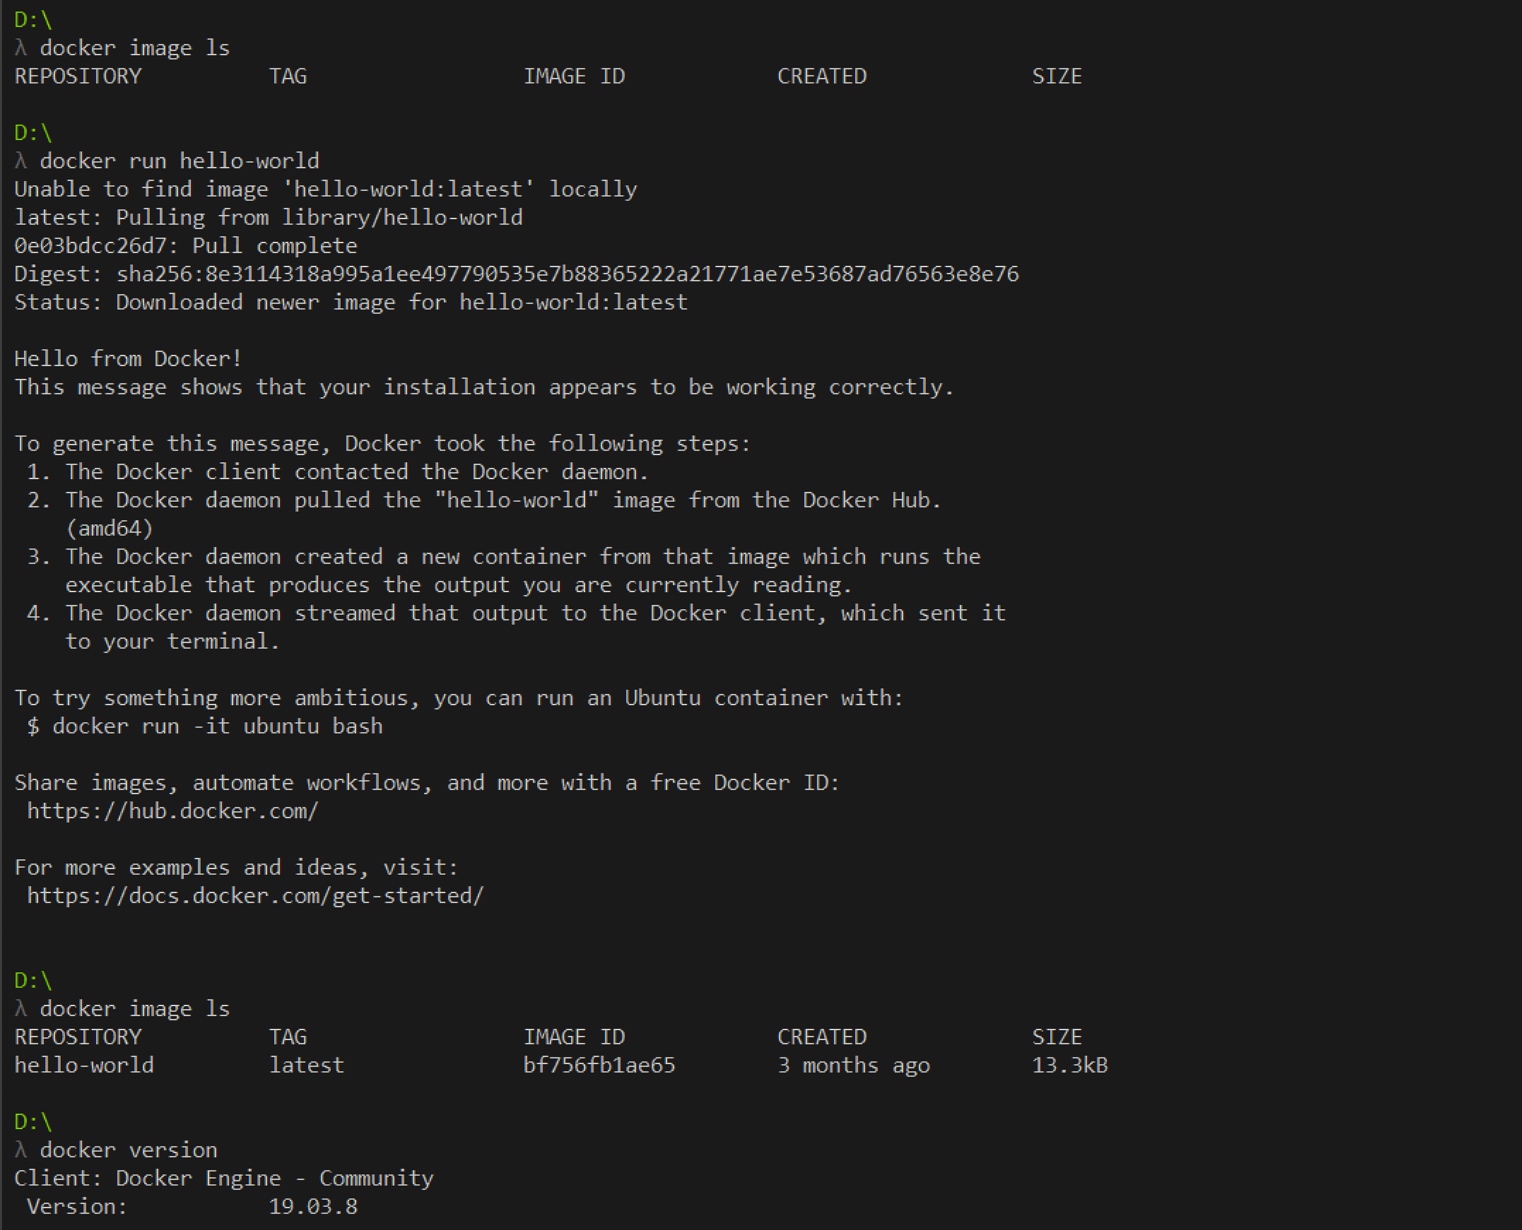Click the 'docker run hello-world' command text
The height and width of the screenshot is (1230, 1522).
tap(179, 161)
